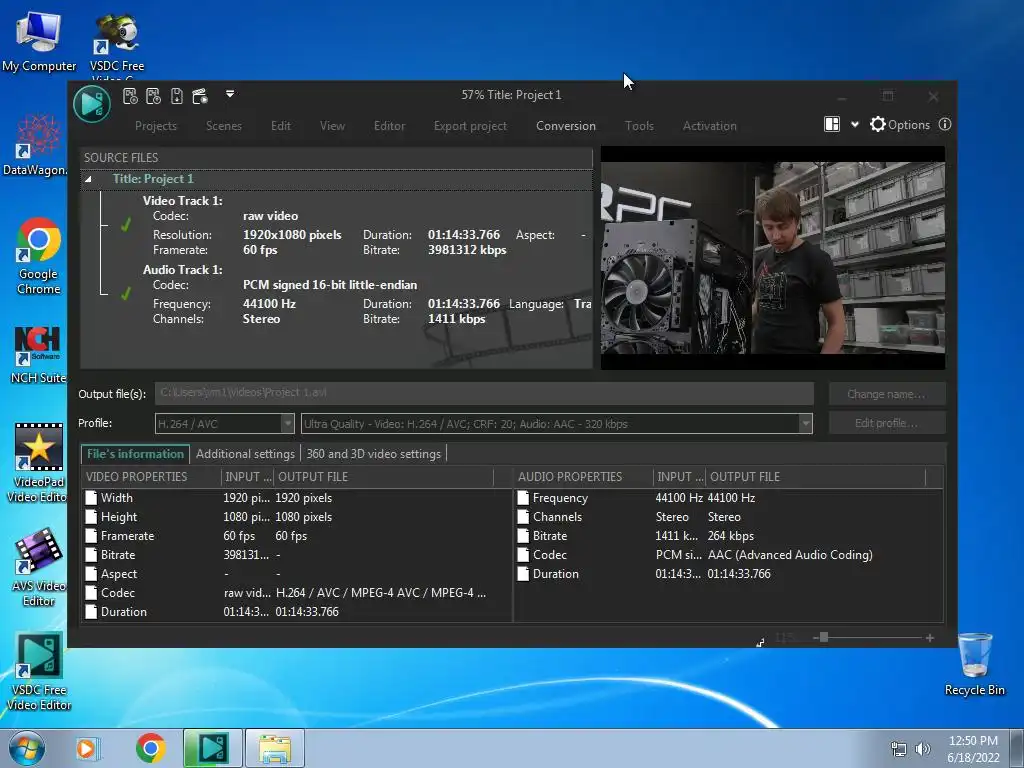Image resolution: width=1024 pixels, height=768 pixels.
Task: Open the Ultra Quality preset dropdown
Action: coord(557,424)
